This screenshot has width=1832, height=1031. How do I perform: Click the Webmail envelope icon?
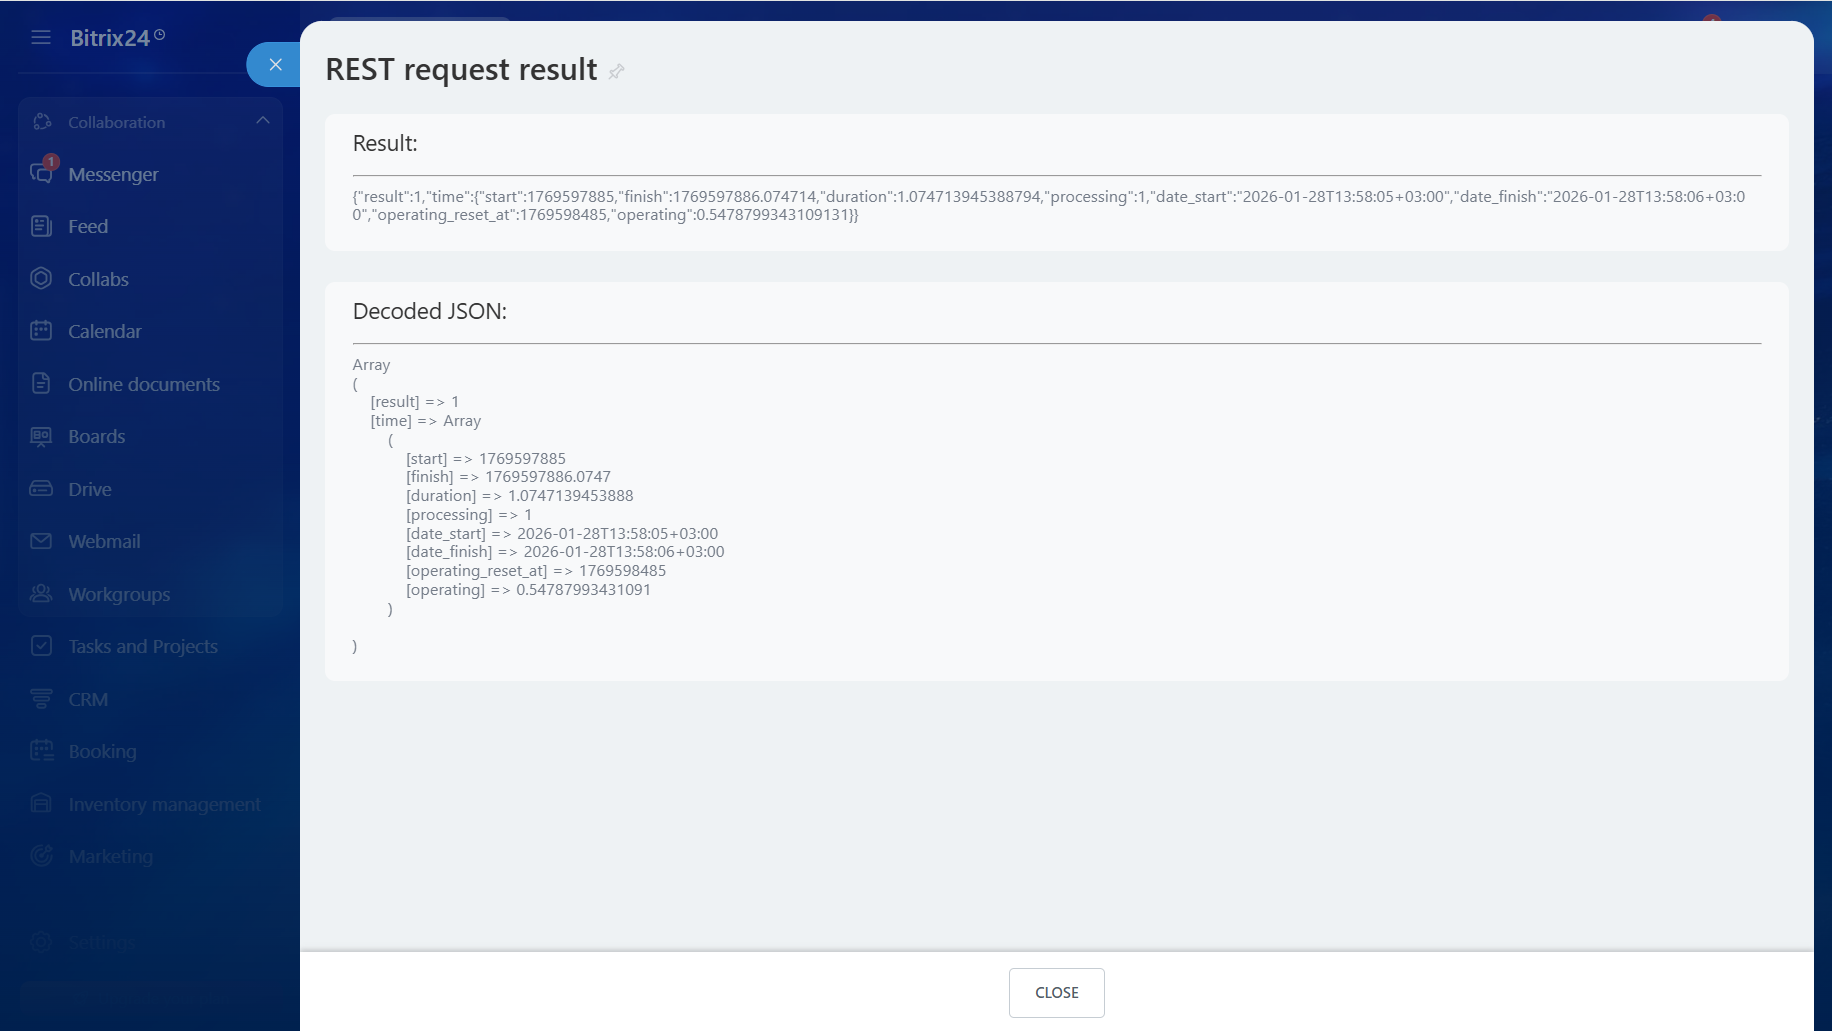click(x=41, y=540)
